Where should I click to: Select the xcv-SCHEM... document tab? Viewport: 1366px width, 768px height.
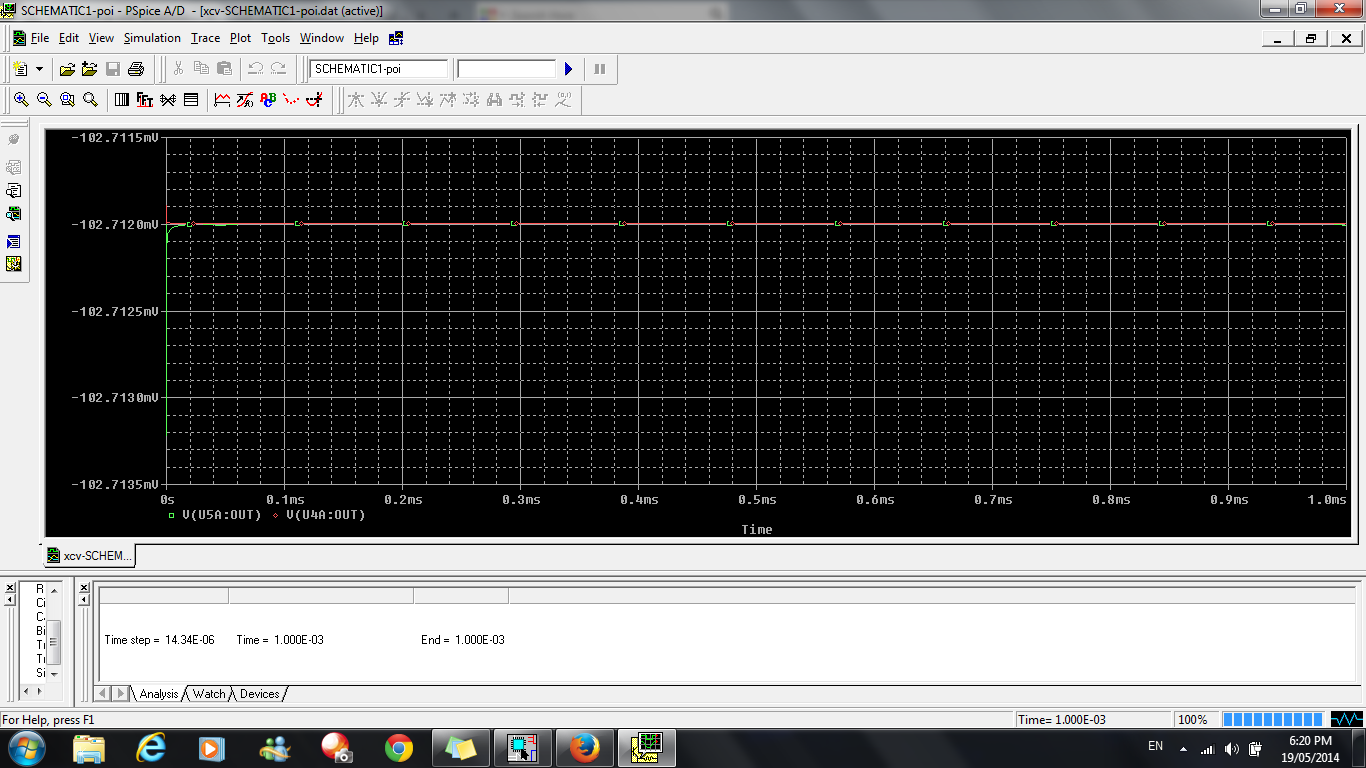pos(89,556)
